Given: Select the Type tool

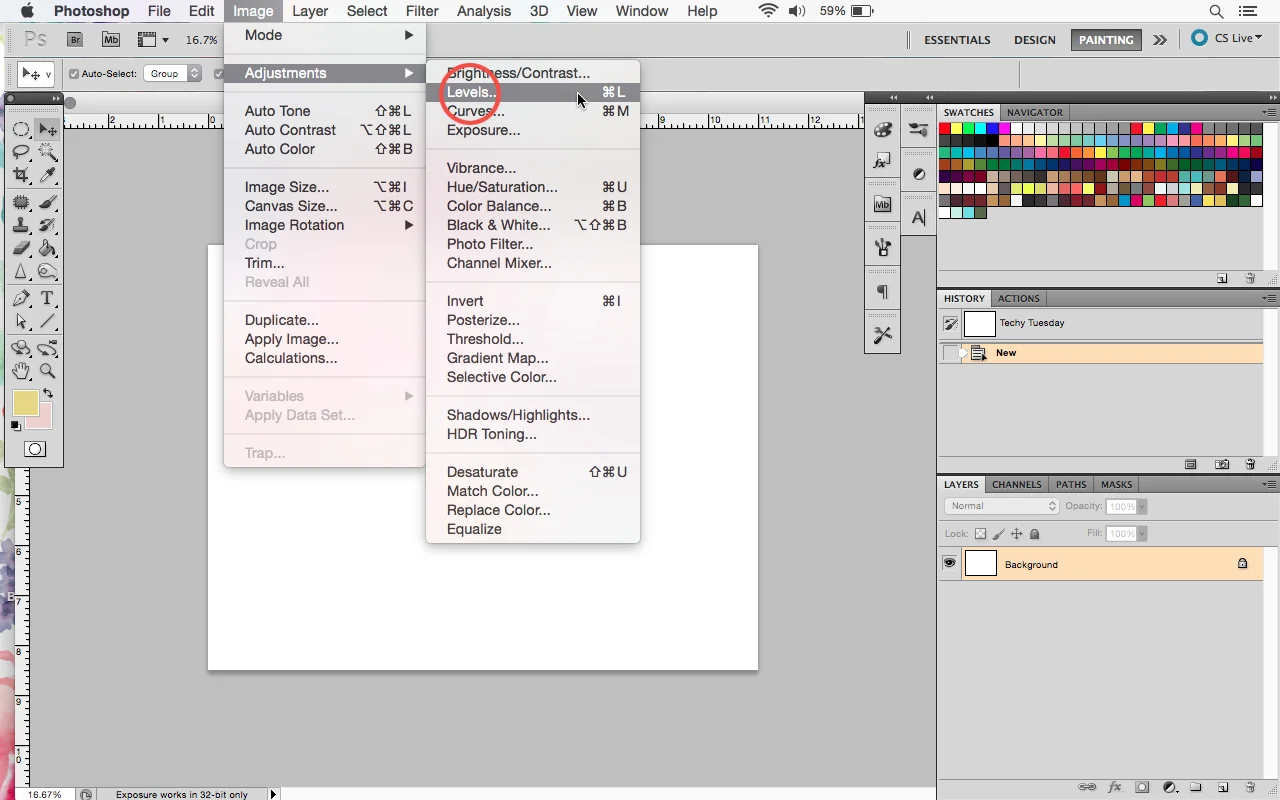Looking at the screenshot, I should 47,299.
